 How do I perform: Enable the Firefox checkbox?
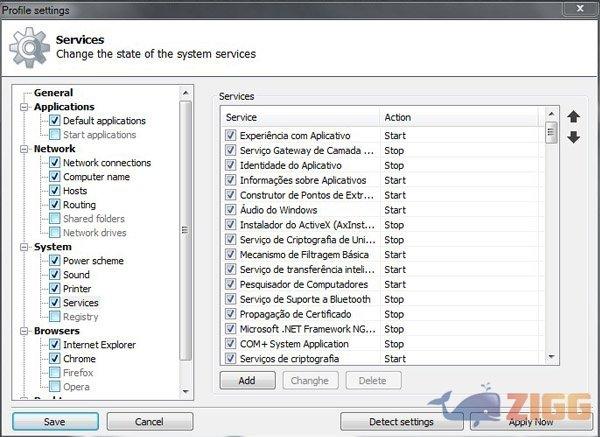(x=54, y=373)
